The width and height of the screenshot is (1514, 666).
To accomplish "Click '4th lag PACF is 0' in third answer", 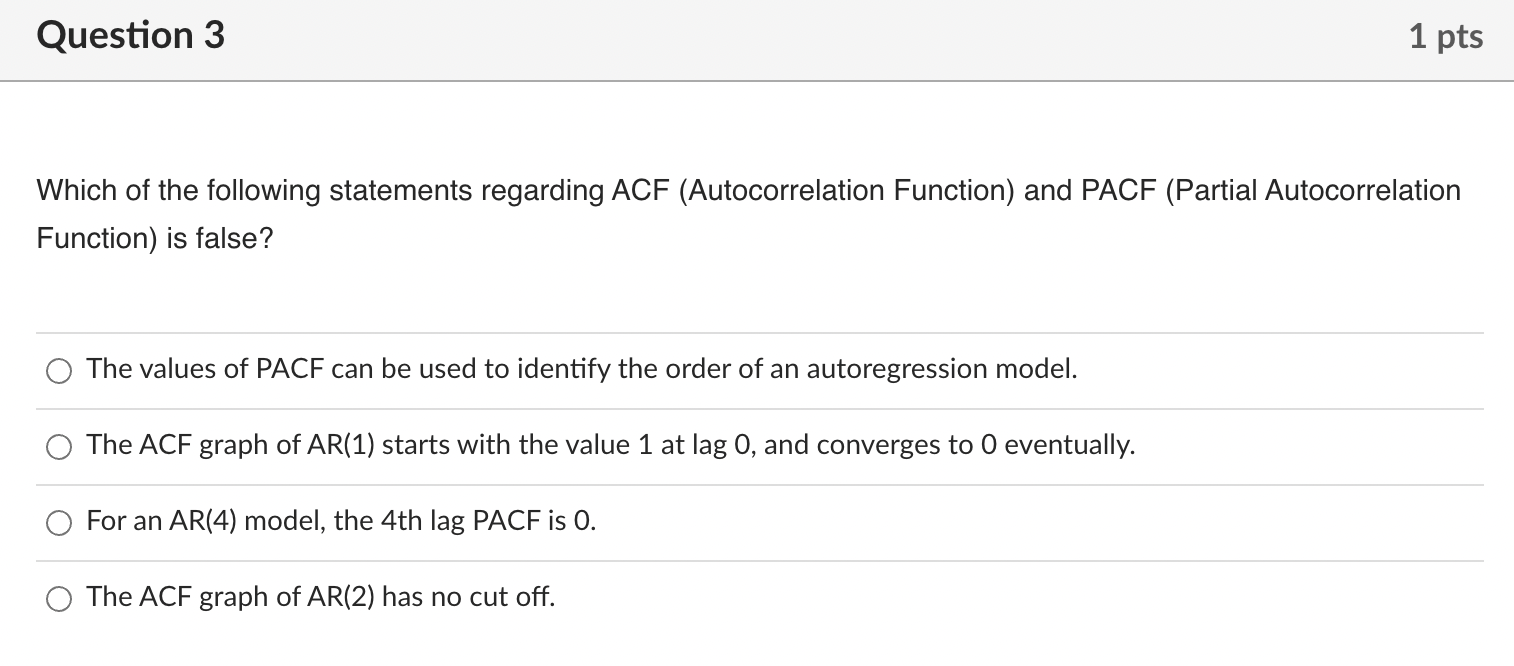I will [489, 521].
